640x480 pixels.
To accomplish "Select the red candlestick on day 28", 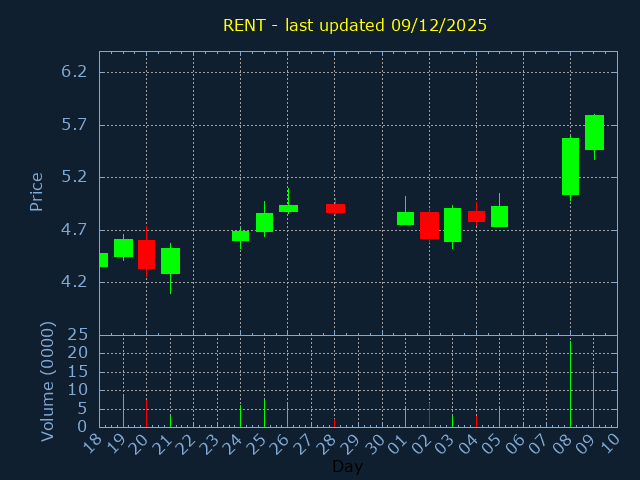I will (x=335, y=208).
